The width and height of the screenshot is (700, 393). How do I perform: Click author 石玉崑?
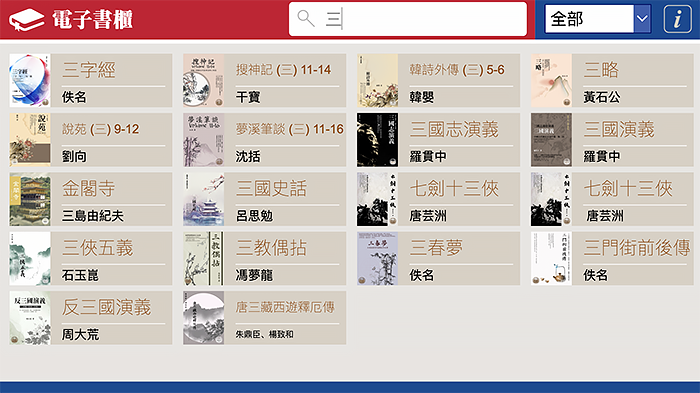pyautogui.click(x=80, y=275)
